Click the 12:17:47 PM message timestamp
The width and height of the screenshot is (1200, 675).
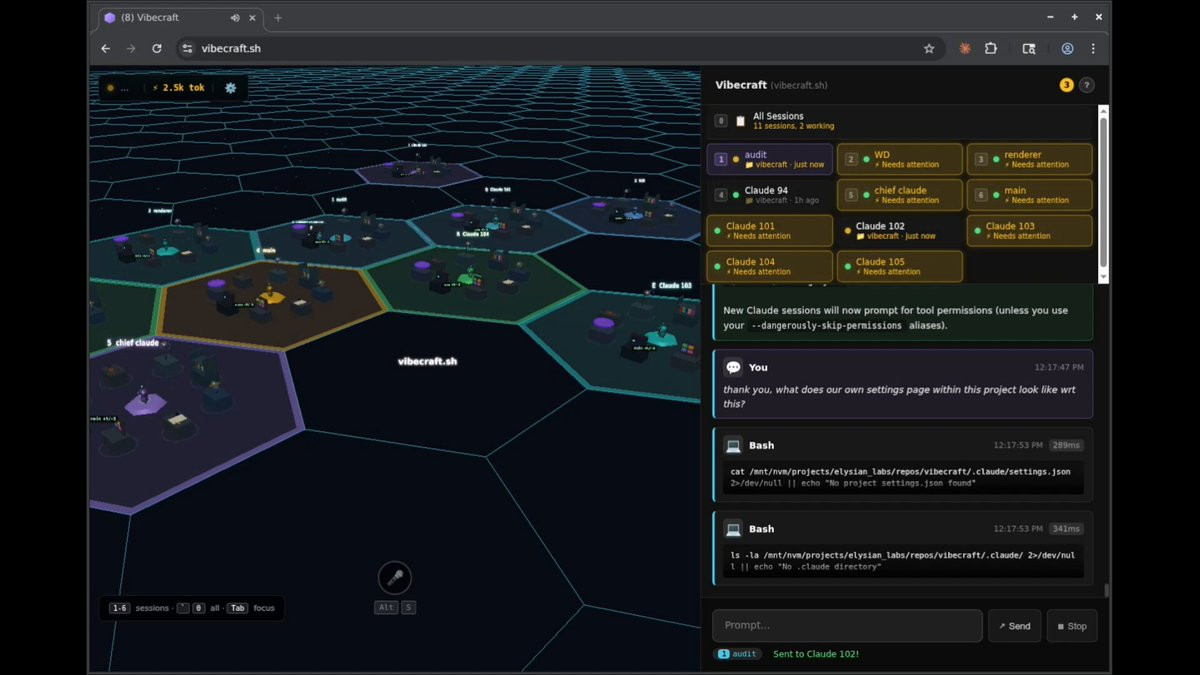[x=1059, y=368]
